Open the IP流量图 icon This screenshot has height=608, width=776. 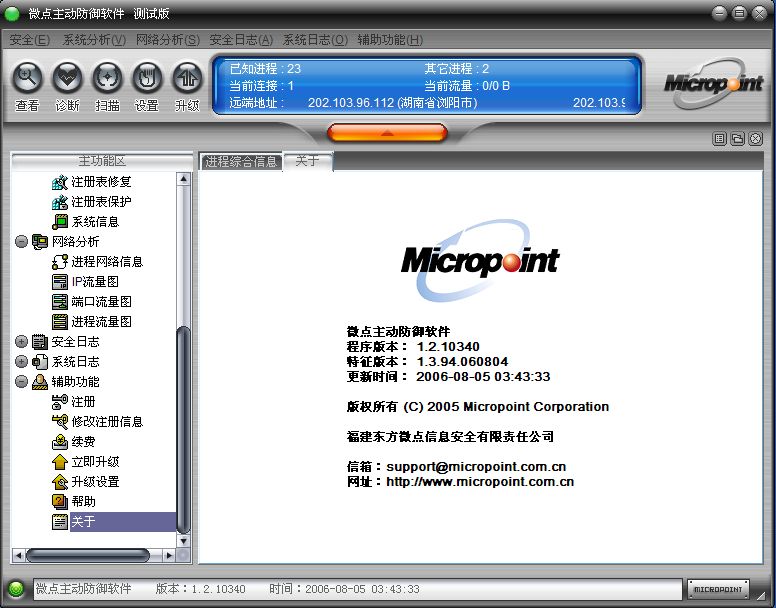[x=59, y=281]
